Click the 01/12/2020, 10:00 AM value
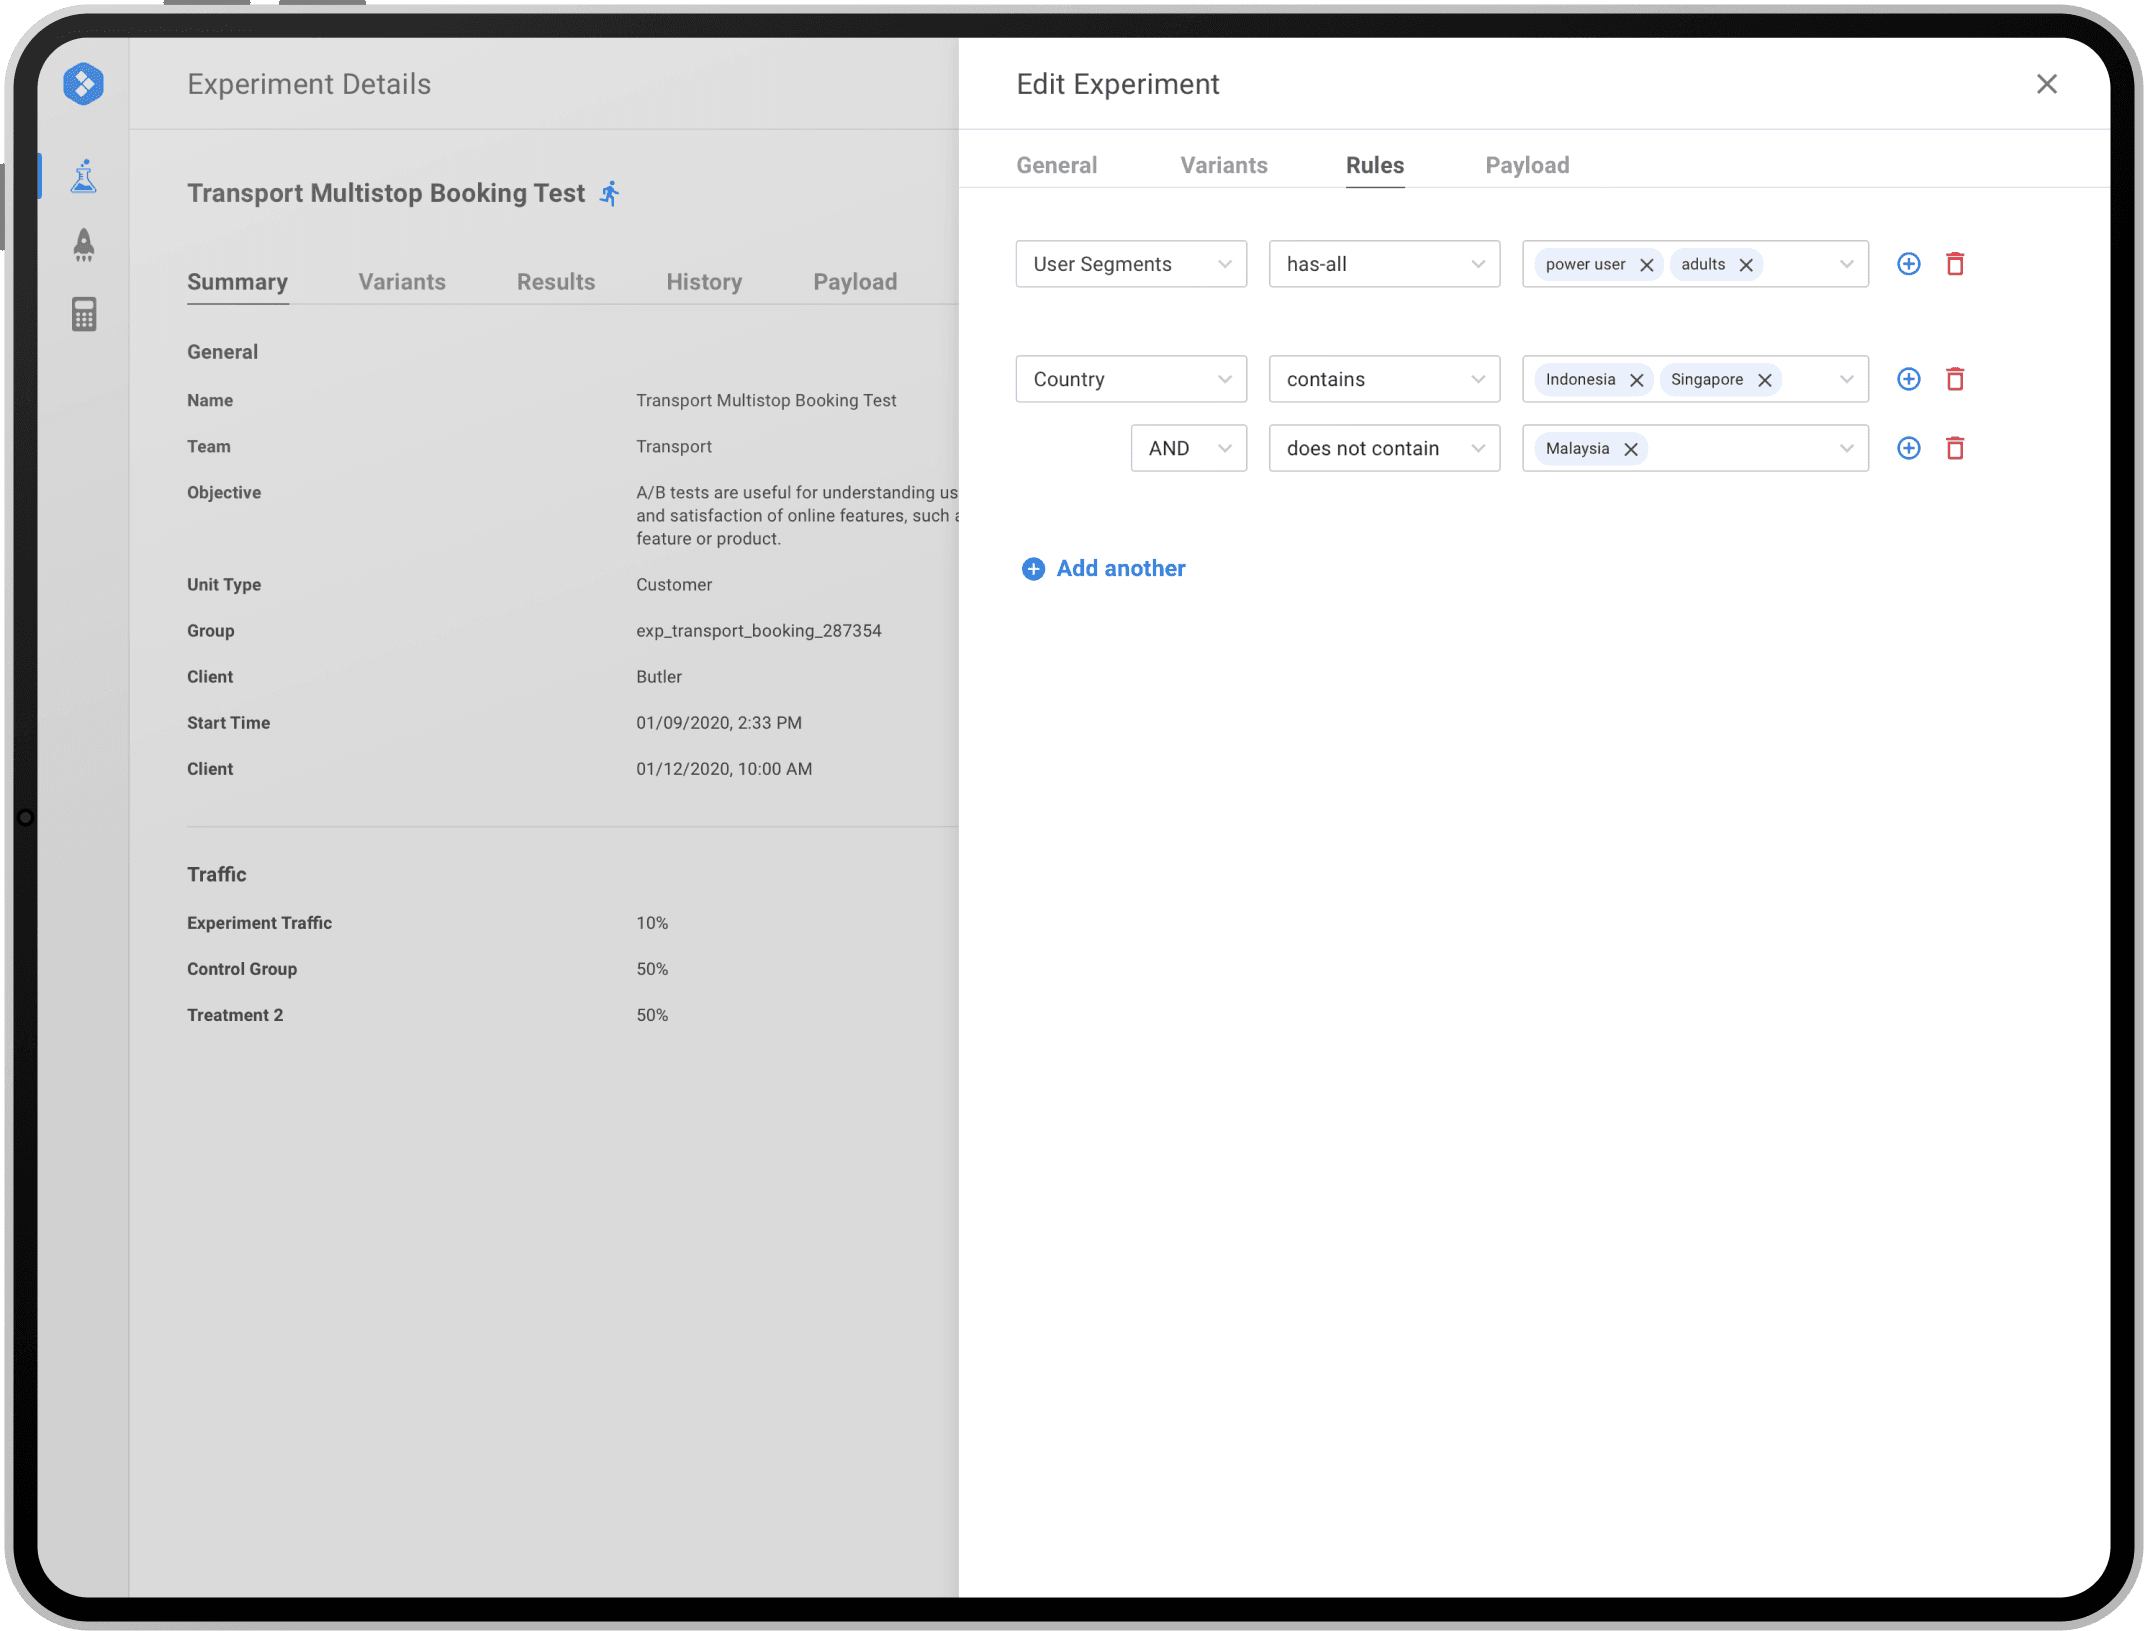The width and height of the screenshot is (2144, 1631). [724, 769]
